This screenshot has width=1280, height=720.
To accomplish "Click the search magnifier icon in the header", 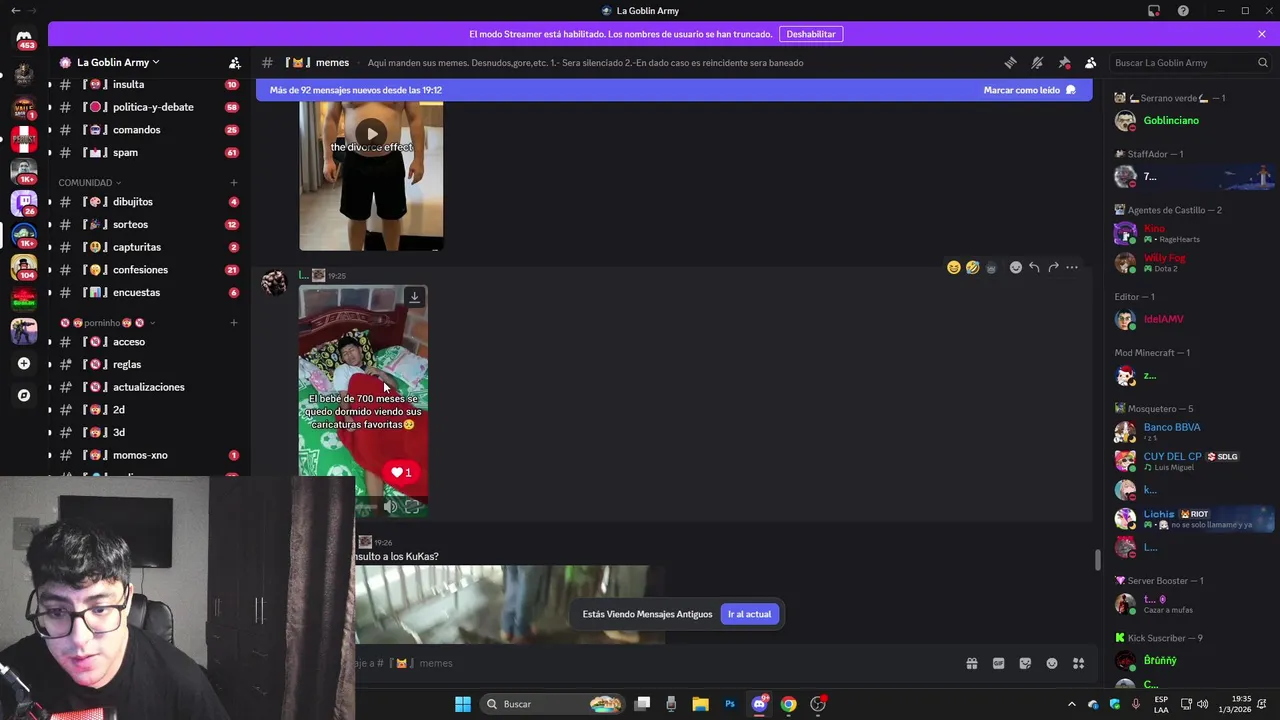I will [x=1262, y=62].
